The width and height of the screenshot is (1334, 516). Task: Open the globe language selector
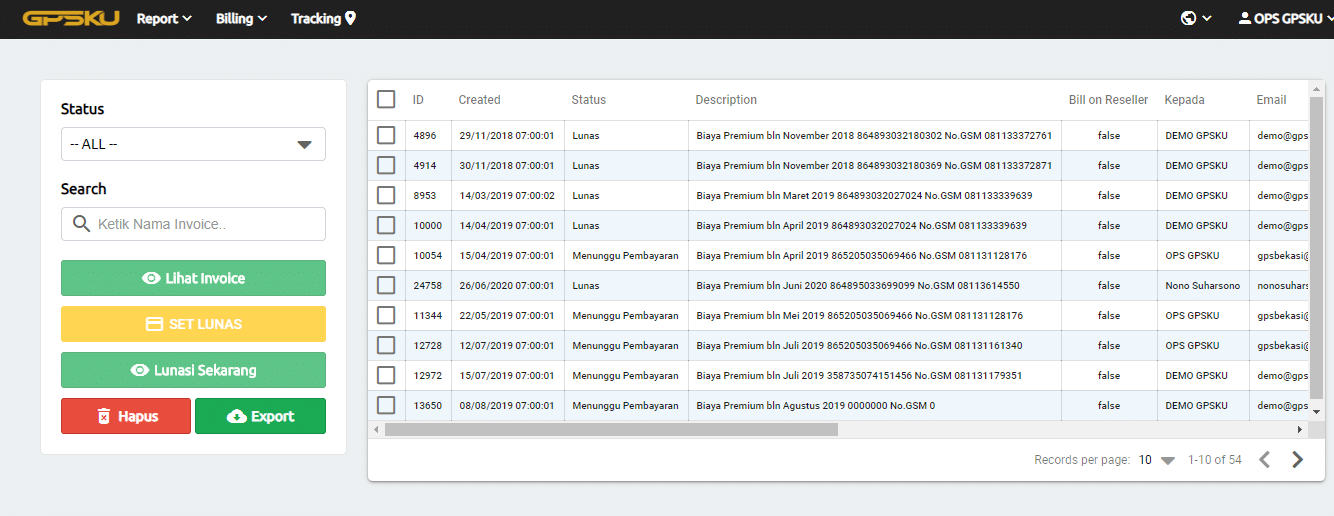(1196, 18)
